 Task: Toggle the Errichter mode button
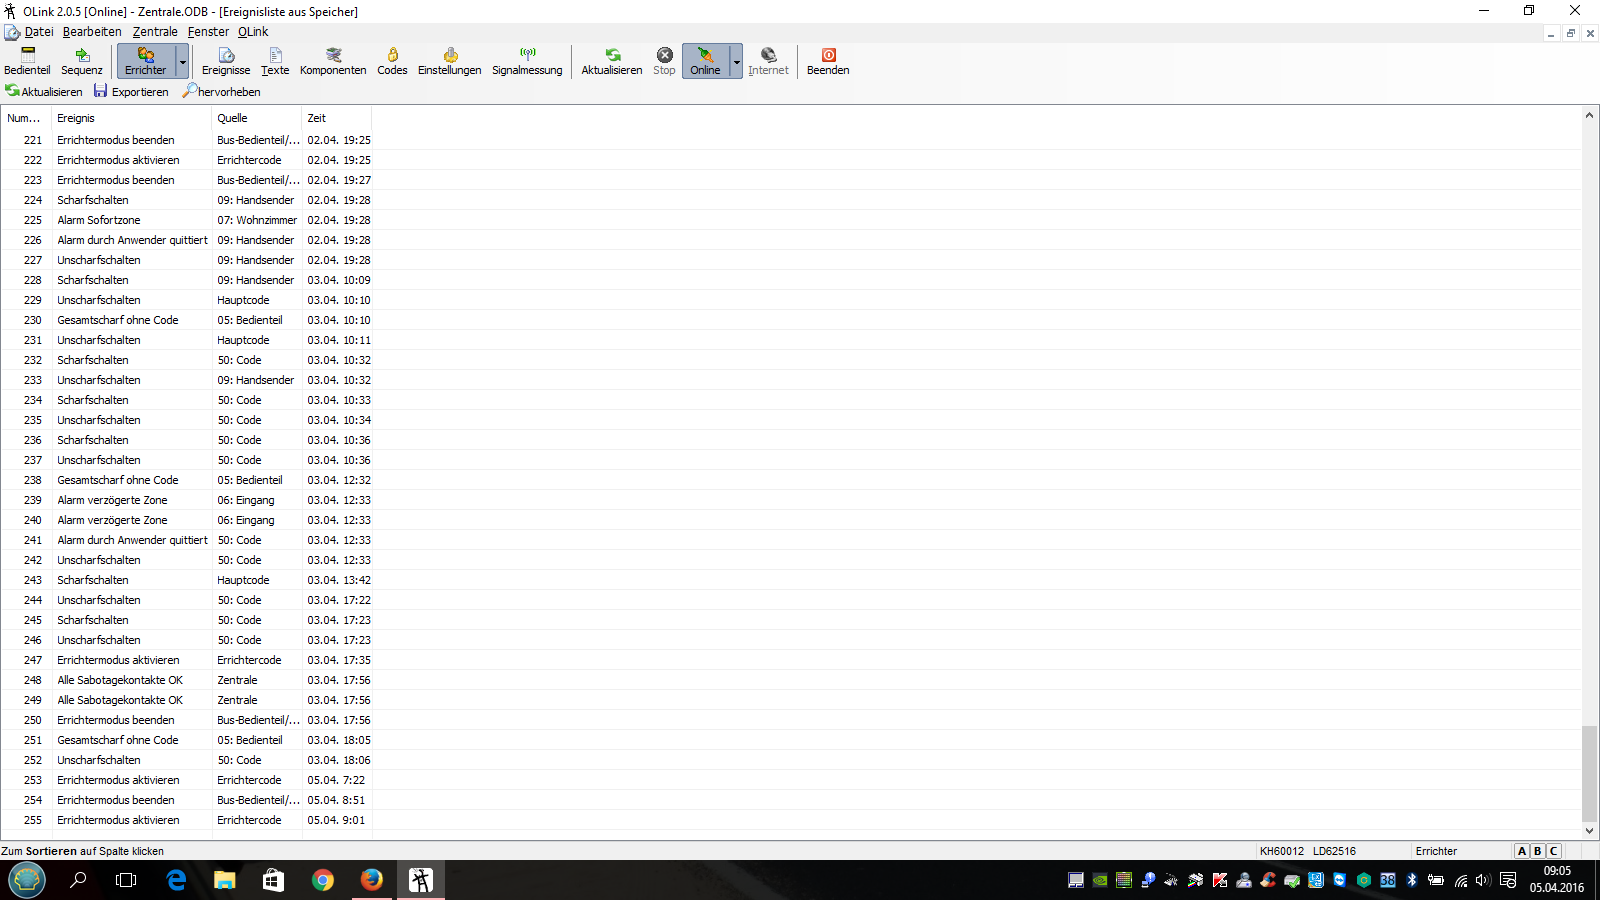146,61
